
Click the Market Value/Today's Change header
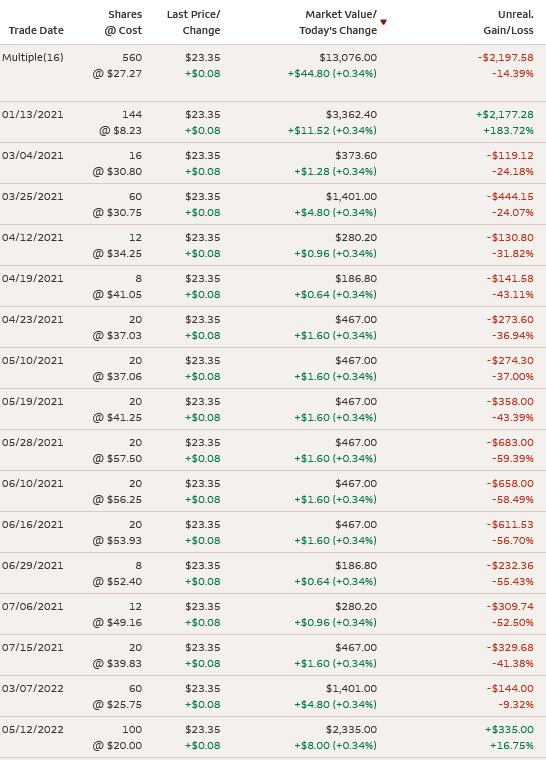(338, 22)
